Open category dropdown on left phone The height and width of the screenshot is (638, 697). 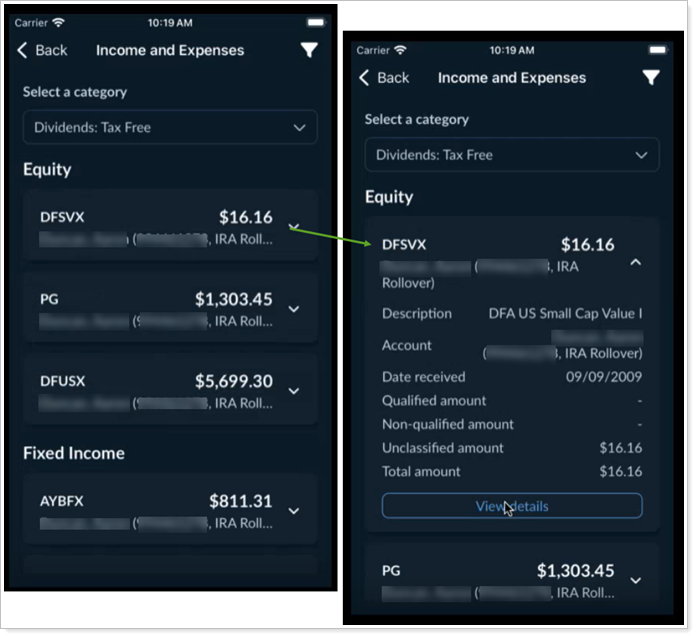pyautogui.click(x=170, y=128)
